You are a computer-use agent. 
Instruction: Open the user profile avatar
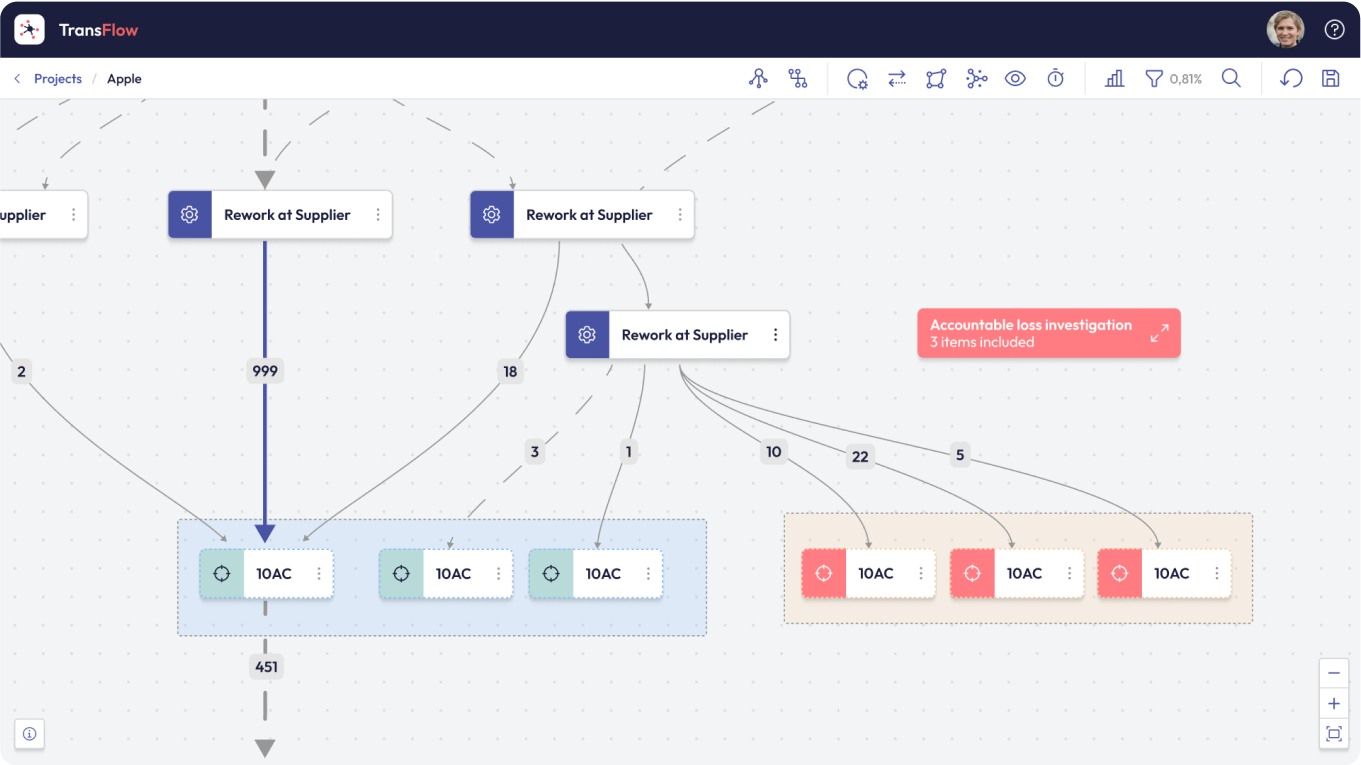point(1285,29)
